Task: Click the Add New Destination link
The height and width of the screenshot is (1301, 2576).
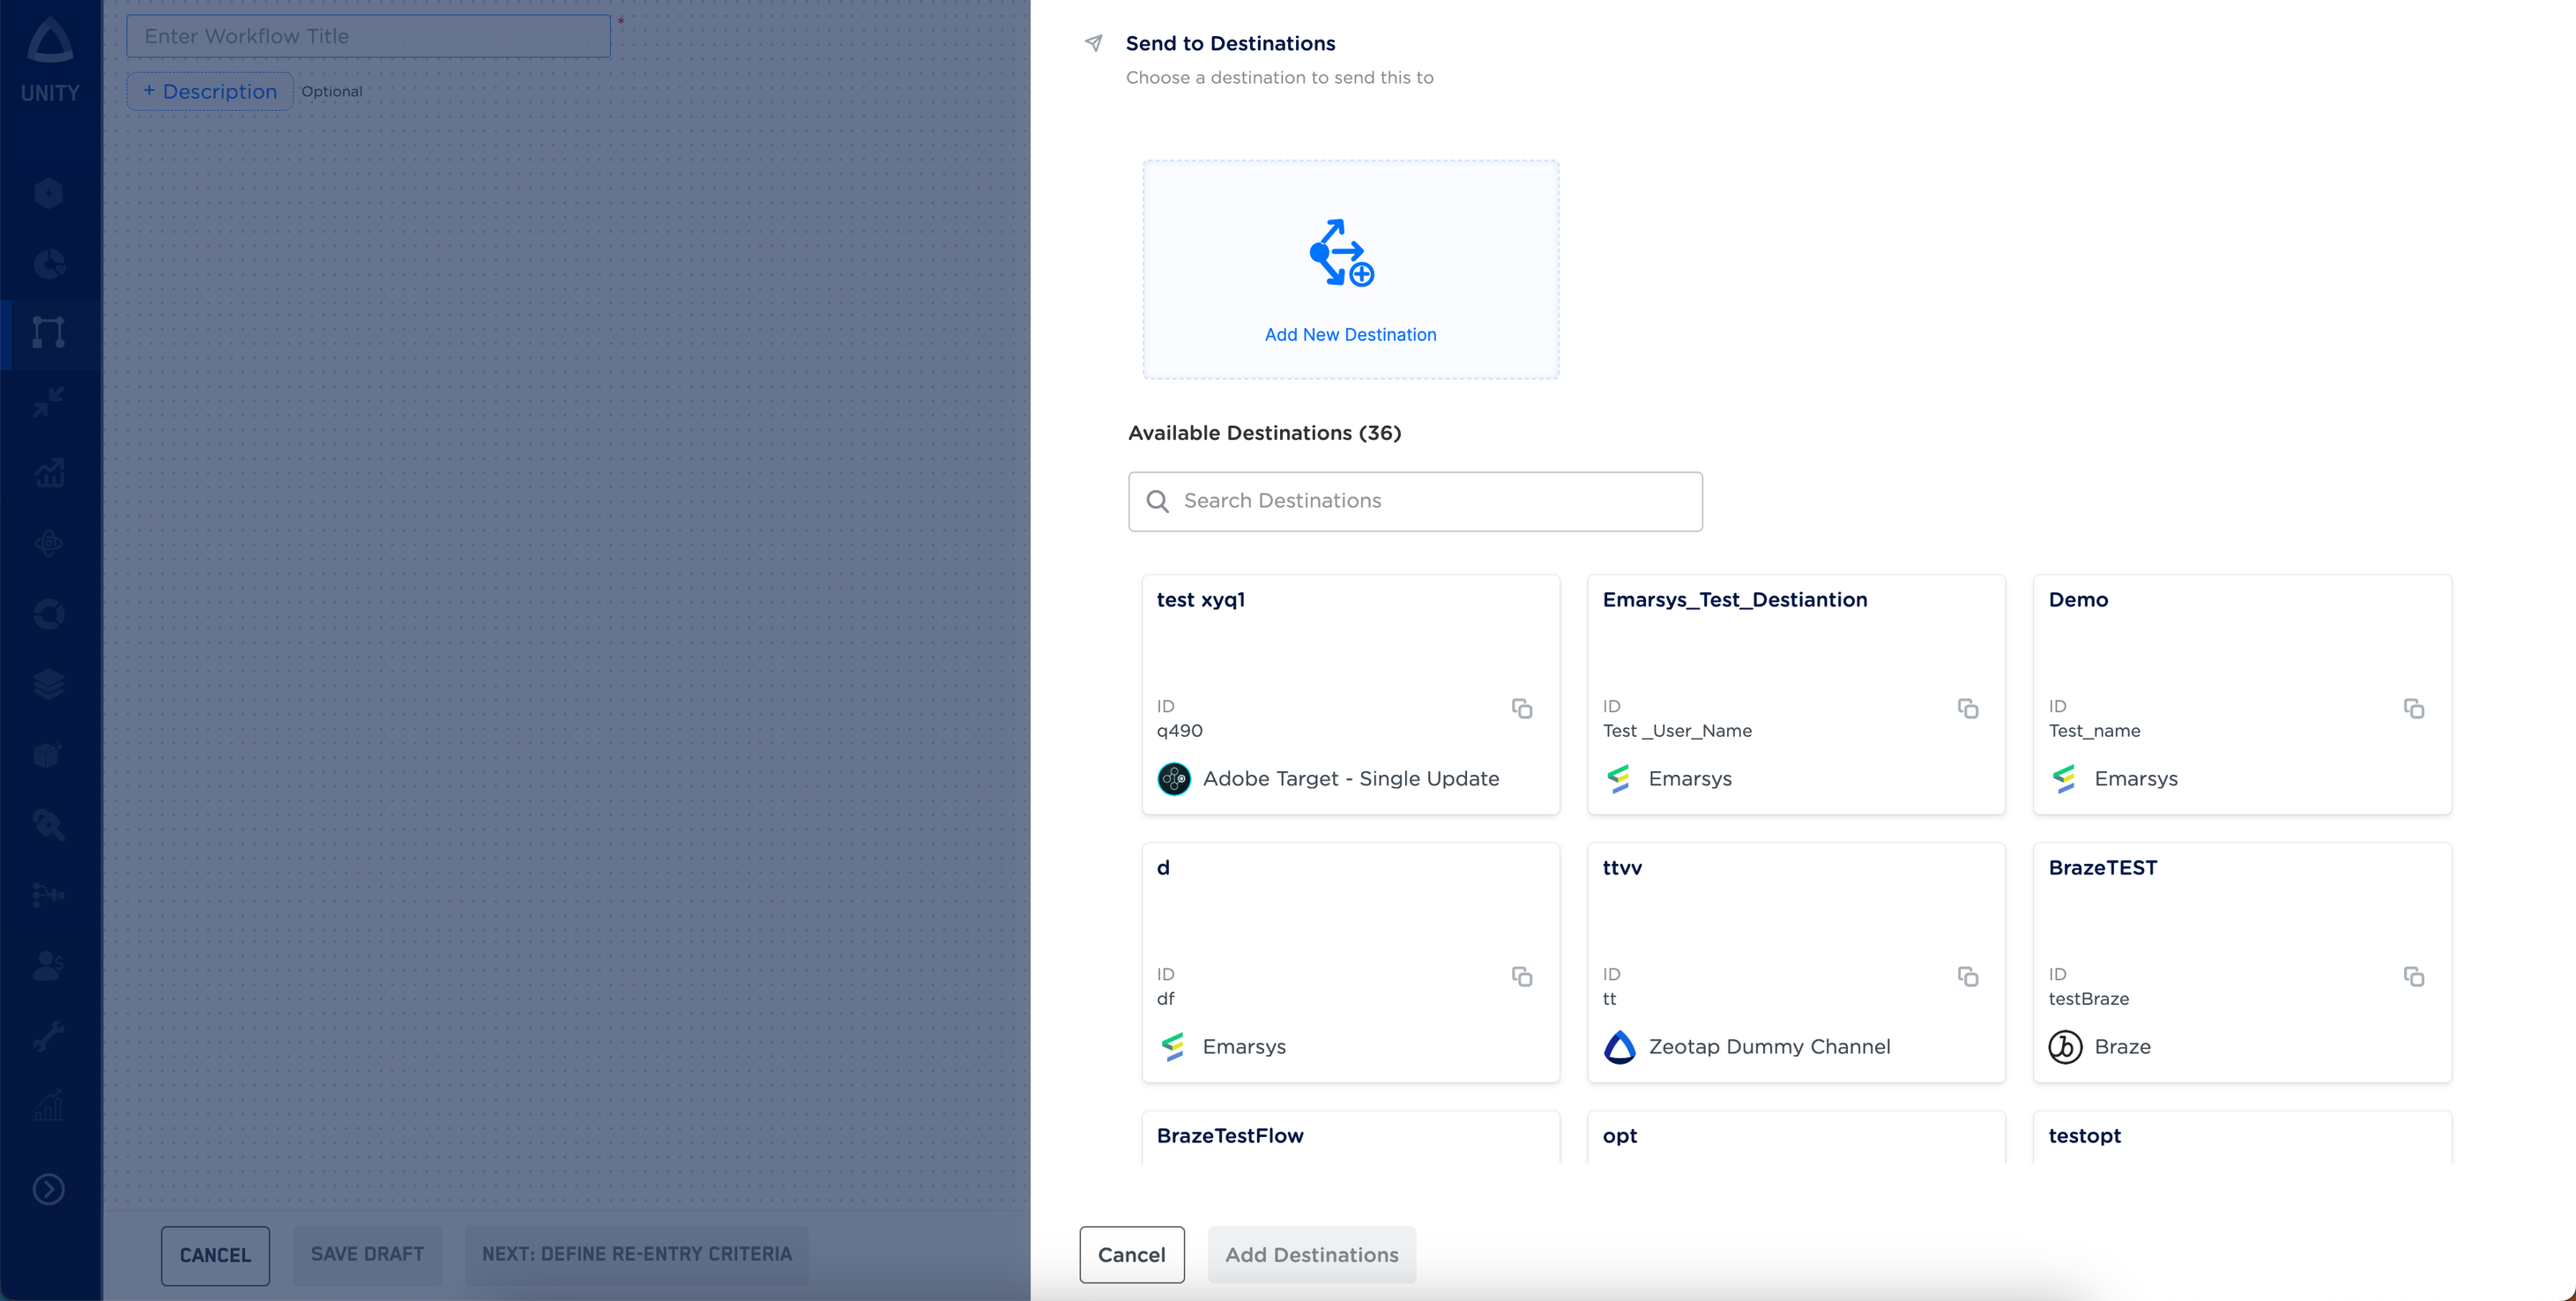Action: tap(1349, 335)
